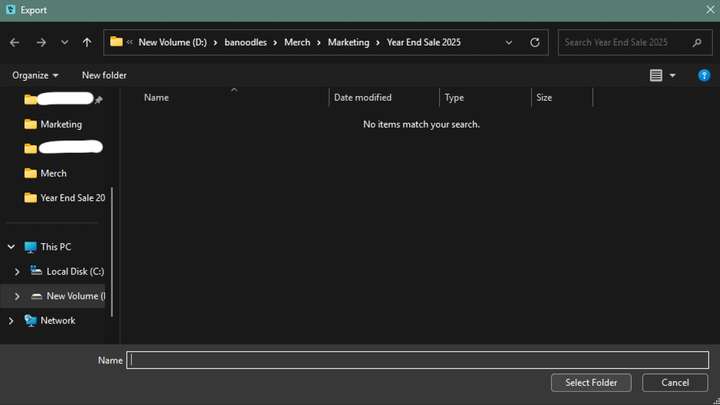Select Marketing folder in Quick access

tap(60, 124)
